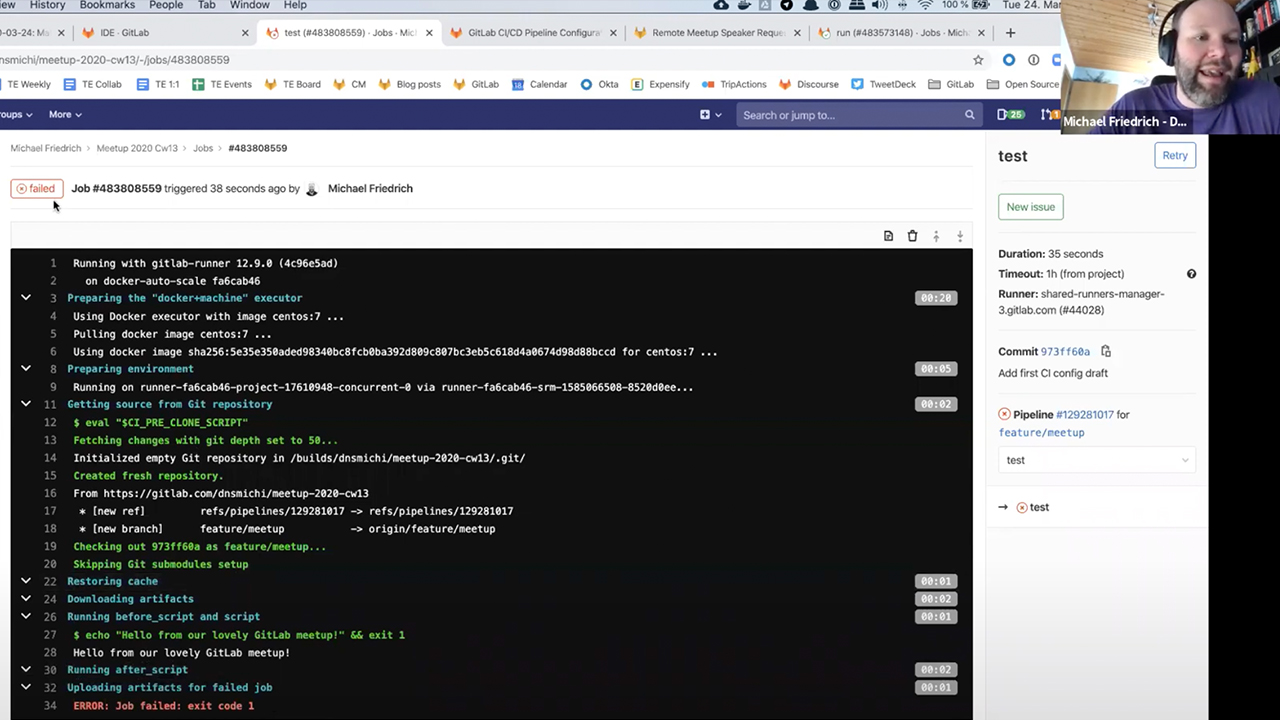Jump to the bottom of the log

(x=960, y=236)
